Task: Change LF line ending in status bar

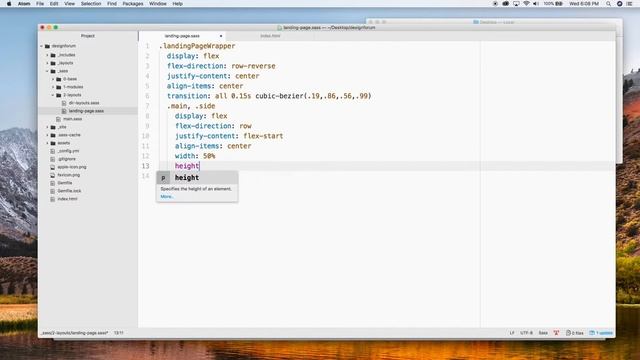Action: click(512, 333)
